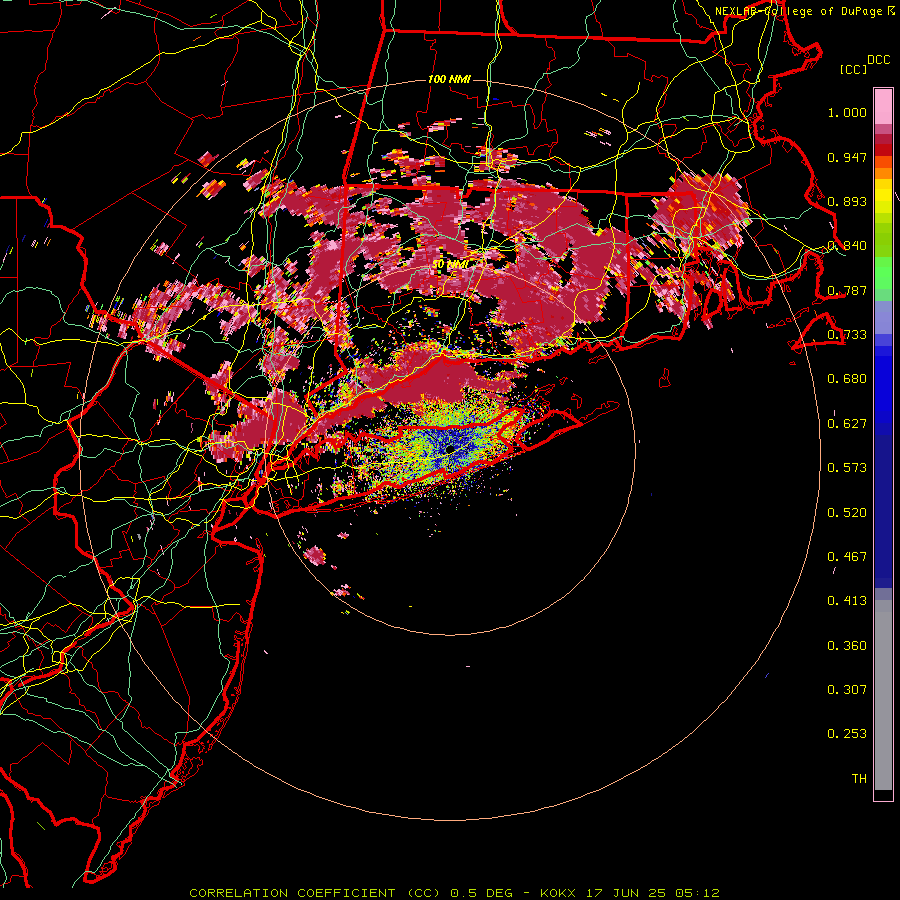Click the 0.787 legend value
The height and width of the screenshot is (900, 900).
point(847,290)
